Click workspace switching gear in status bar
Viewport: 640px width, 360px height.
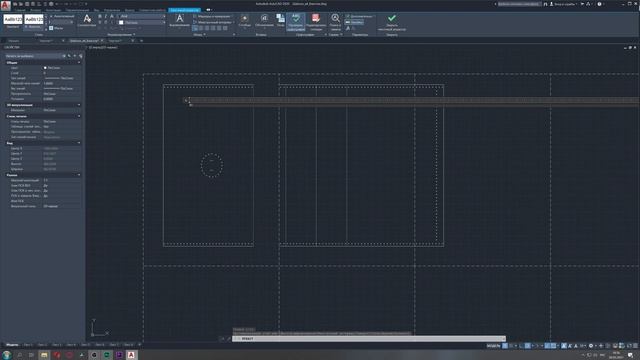(591, 346)
